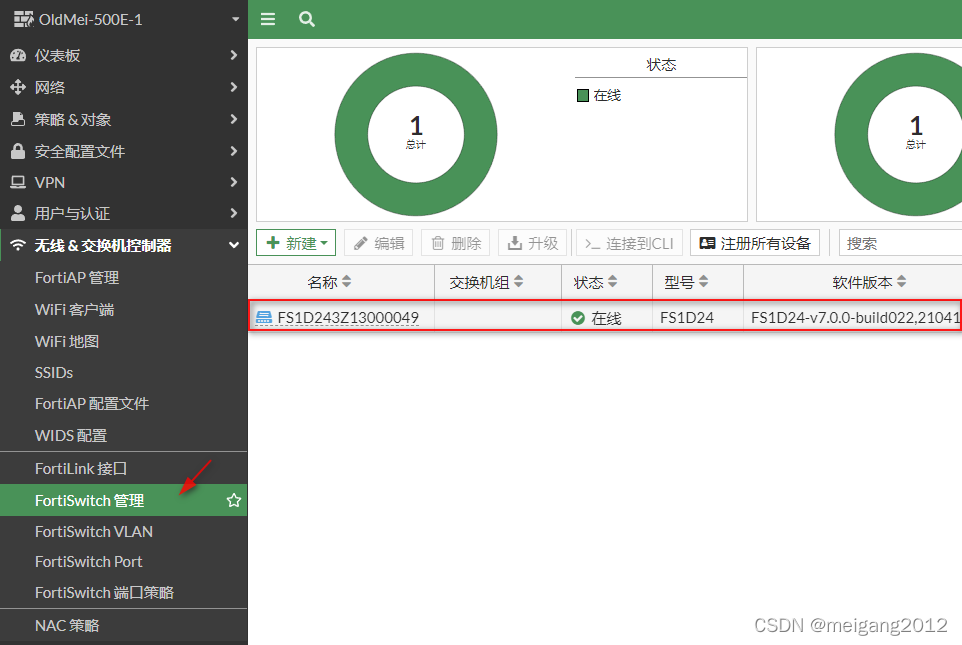Click the policy & objects icon

click(x=18, y=119)
